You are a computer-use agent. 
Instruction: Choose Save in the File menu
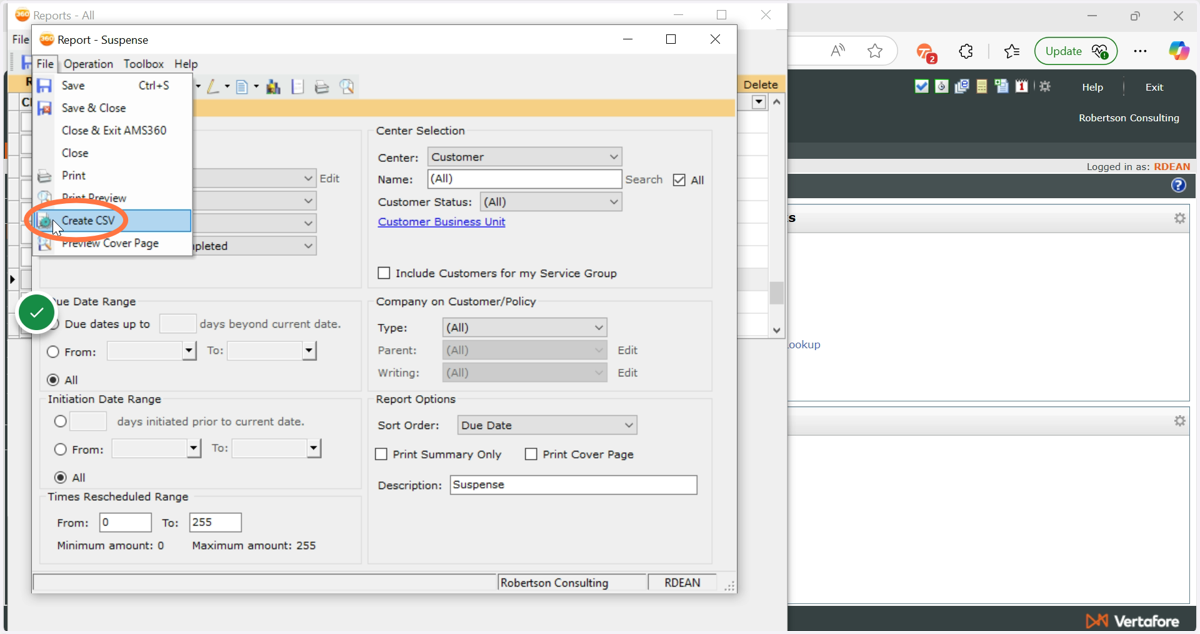coord(112,86)
